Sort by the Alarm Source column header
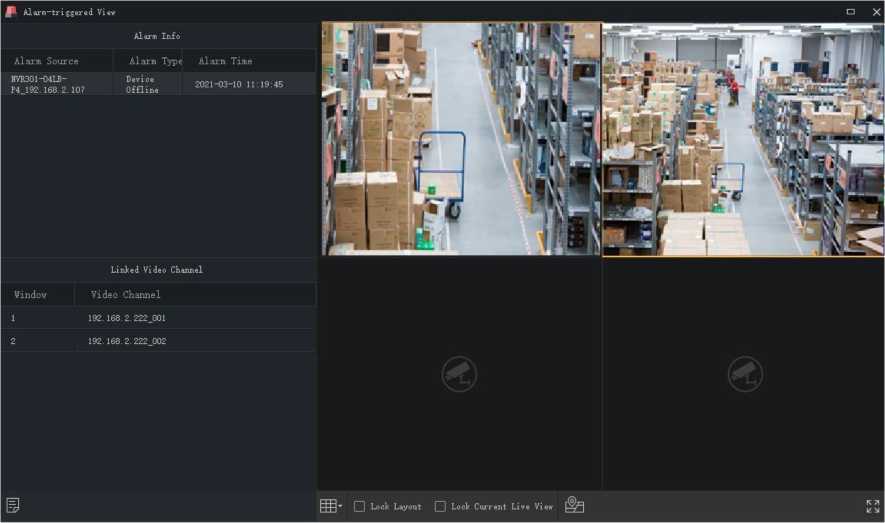 click(x=47, y=61)
